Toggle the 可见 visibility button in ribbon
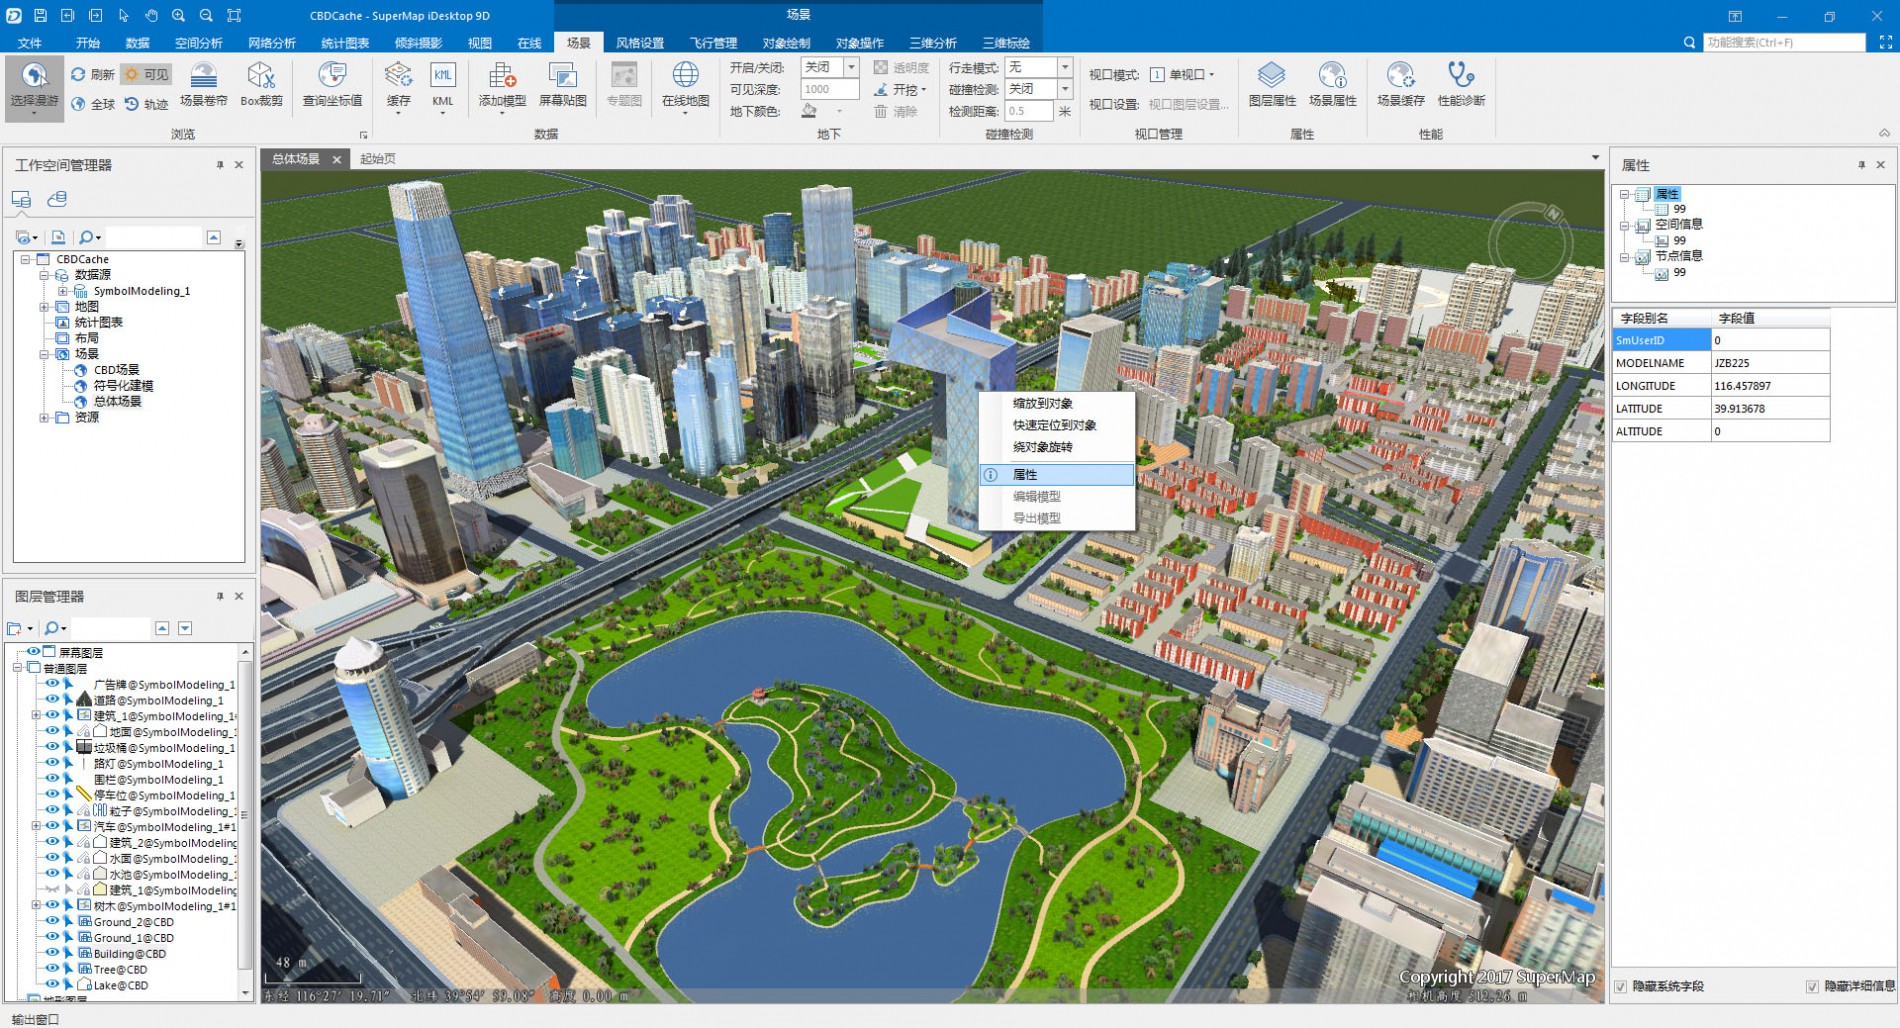The width and height of the screenshot is (1900, 1028). point(146,74)
